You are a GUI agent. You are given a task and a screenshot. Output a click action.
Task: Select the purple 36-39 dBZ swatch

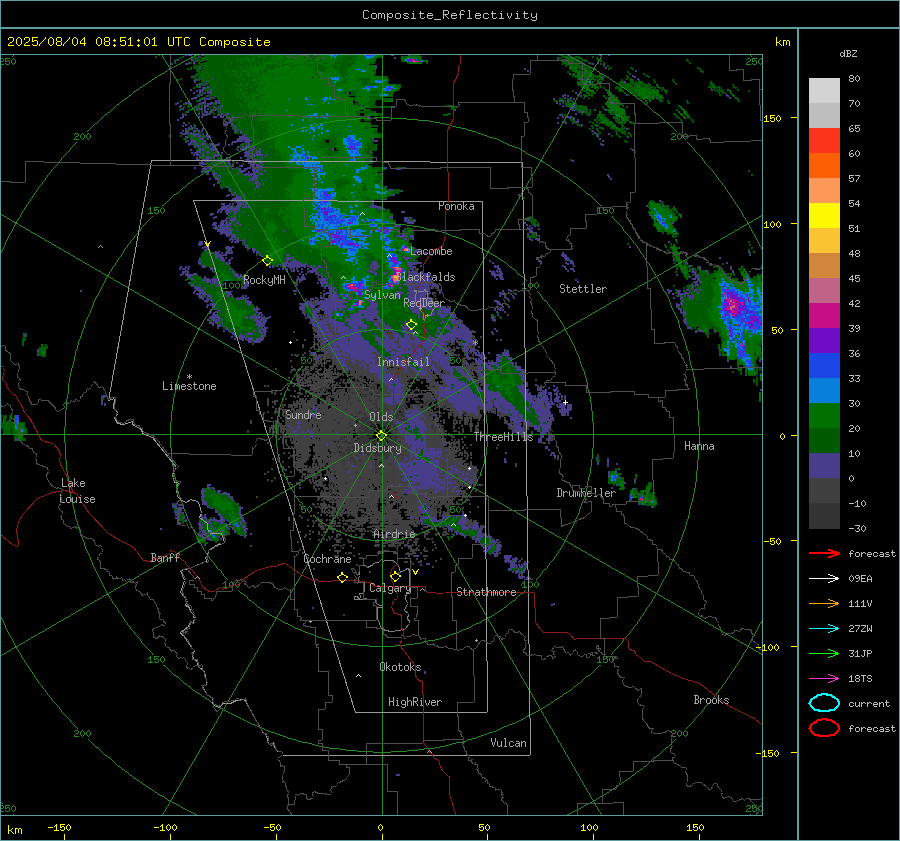[824, 341]
